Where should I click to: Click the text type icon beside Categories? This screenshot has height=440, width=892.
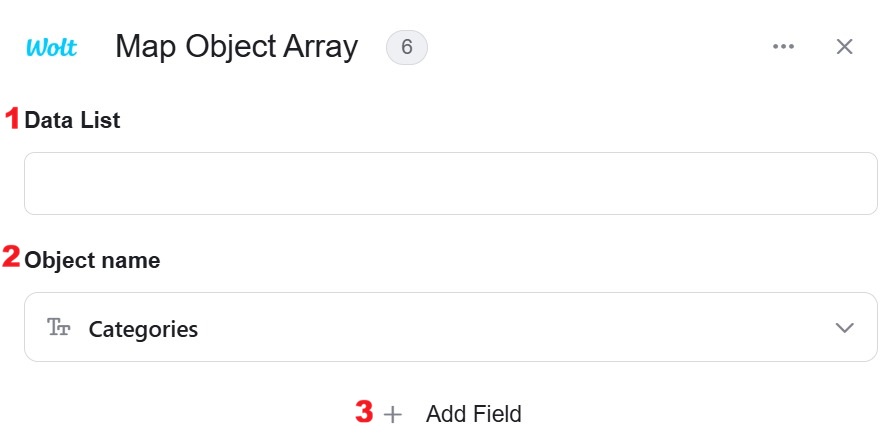[59, 328]
